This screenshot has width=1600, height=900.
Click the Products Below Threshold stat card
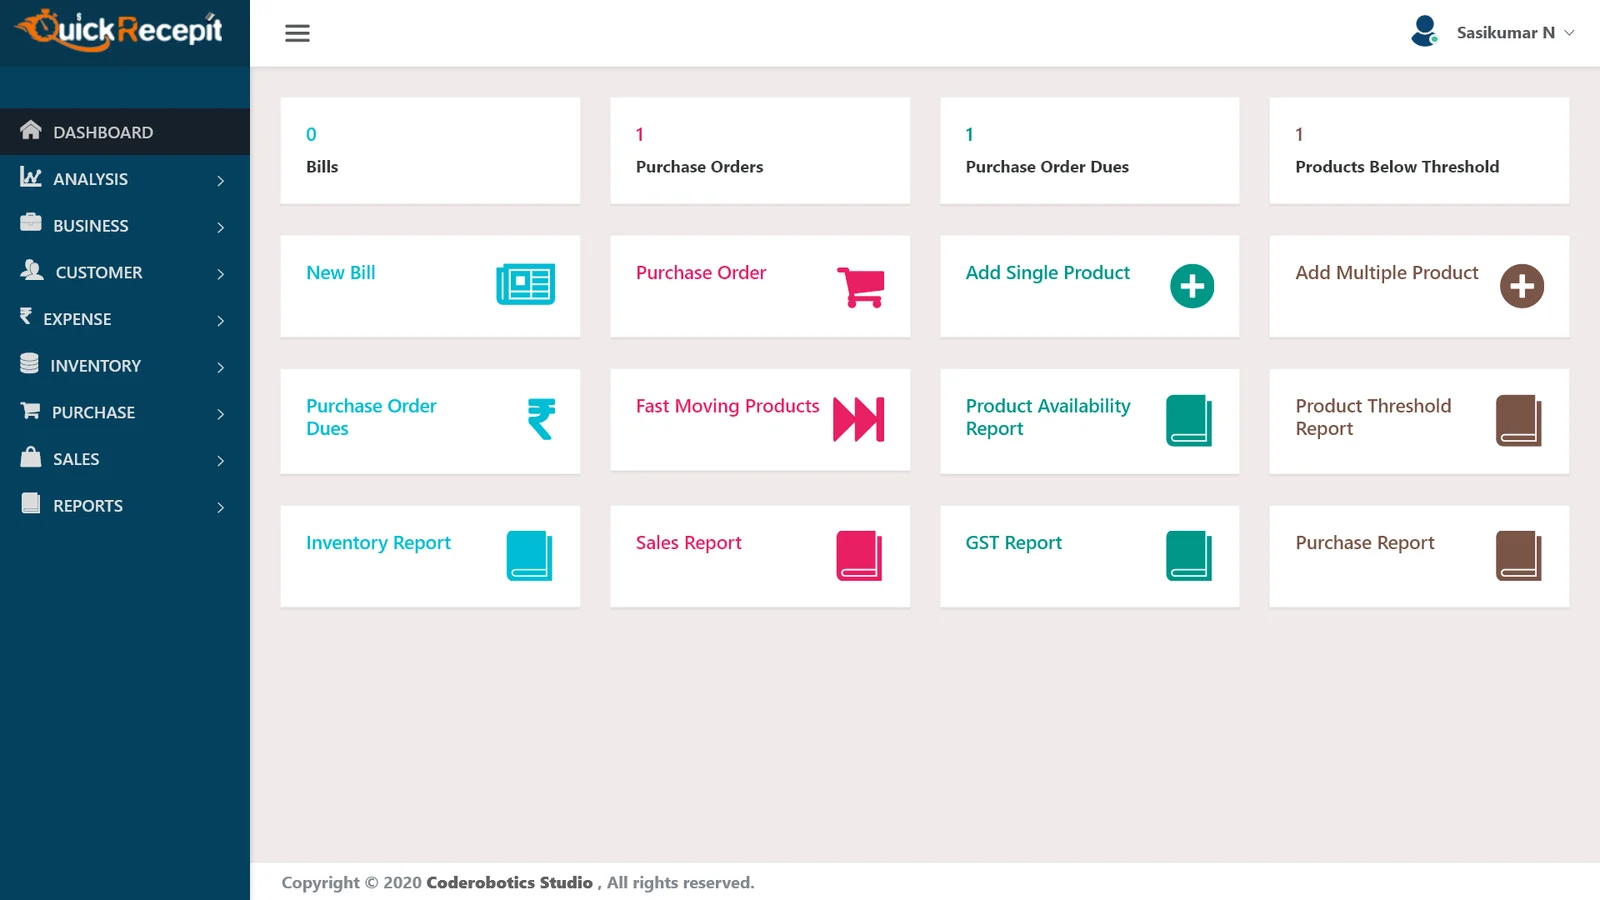pos(1419,151)
